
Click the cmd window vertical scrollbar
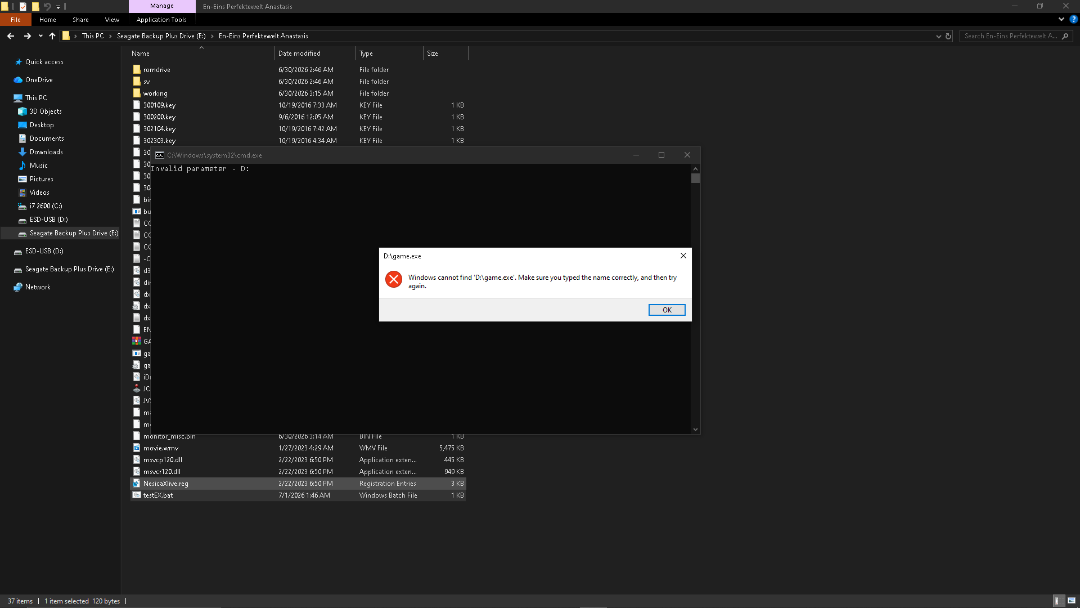tap(696, 299)
